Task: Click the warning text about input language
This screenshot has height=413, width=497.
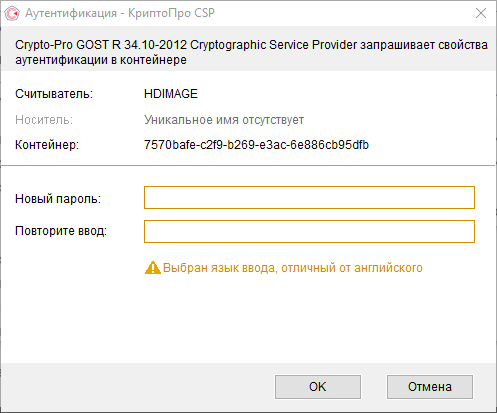Action: (x=293, y=268)
